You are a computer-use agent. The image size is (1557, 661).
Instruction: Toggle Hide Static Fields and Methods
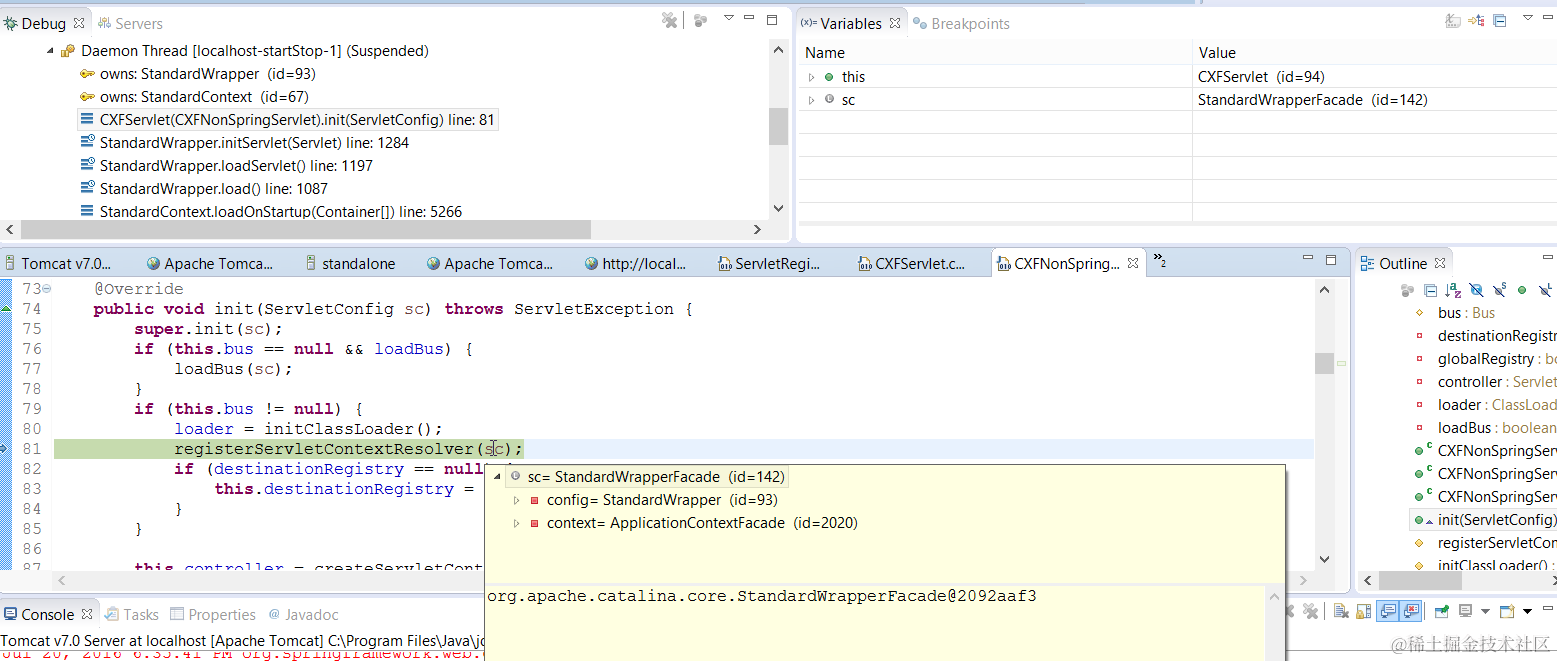[1499, 290]
